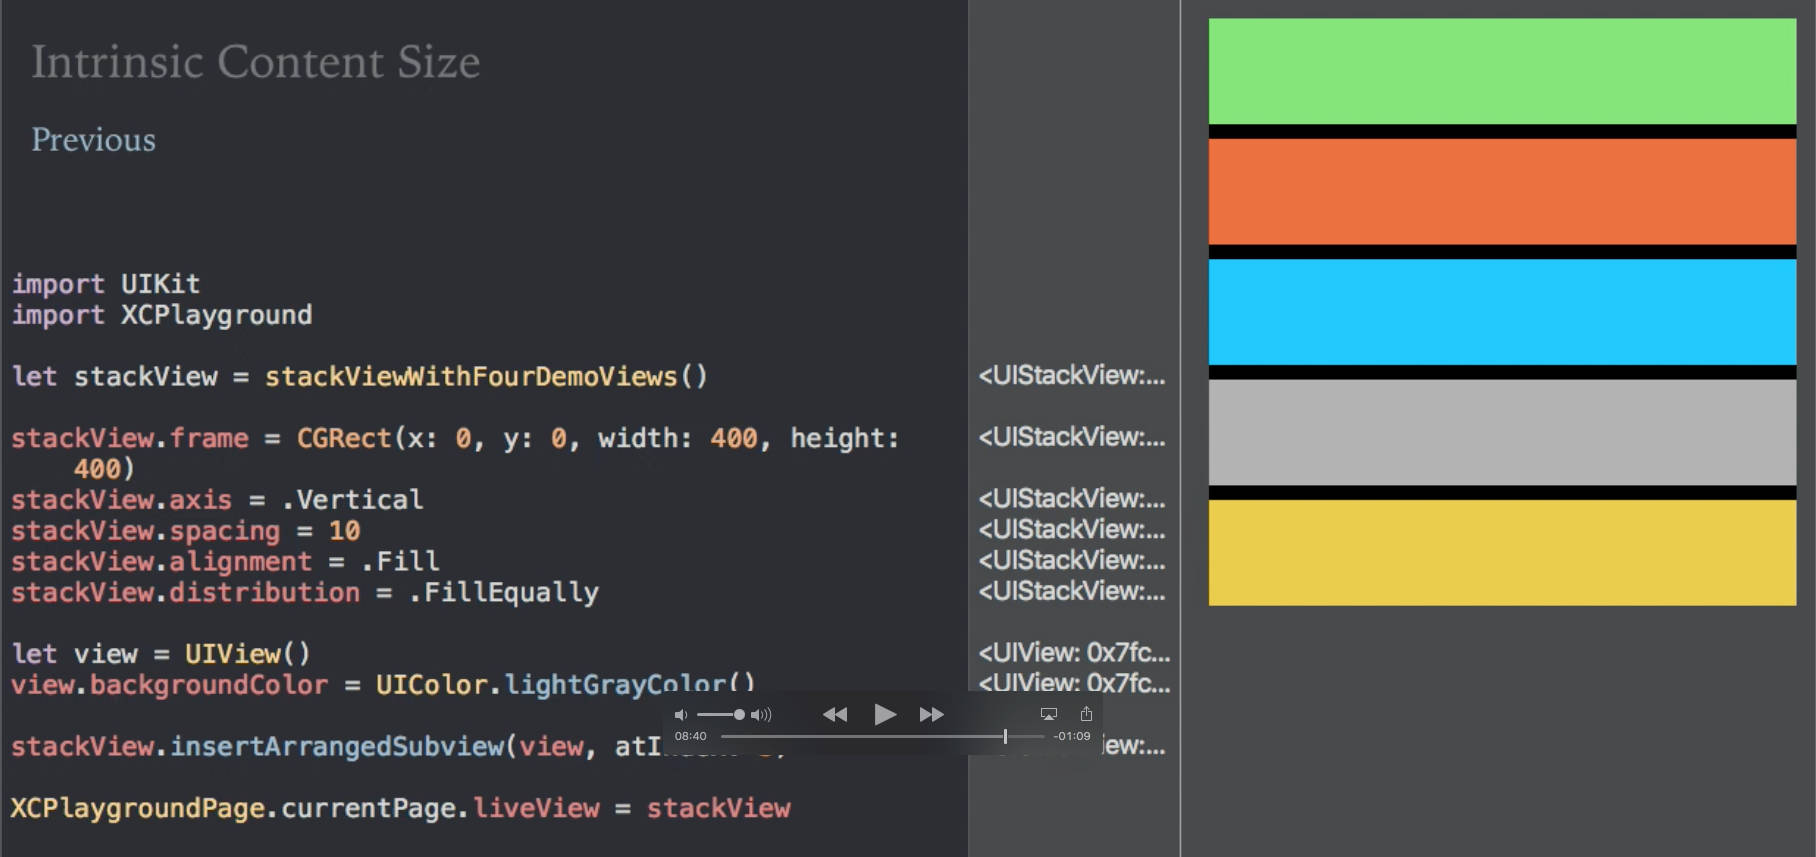Select the light gray view in the live view
Viewport: 1816px width, 857px height.
[x=1502, y=432]
